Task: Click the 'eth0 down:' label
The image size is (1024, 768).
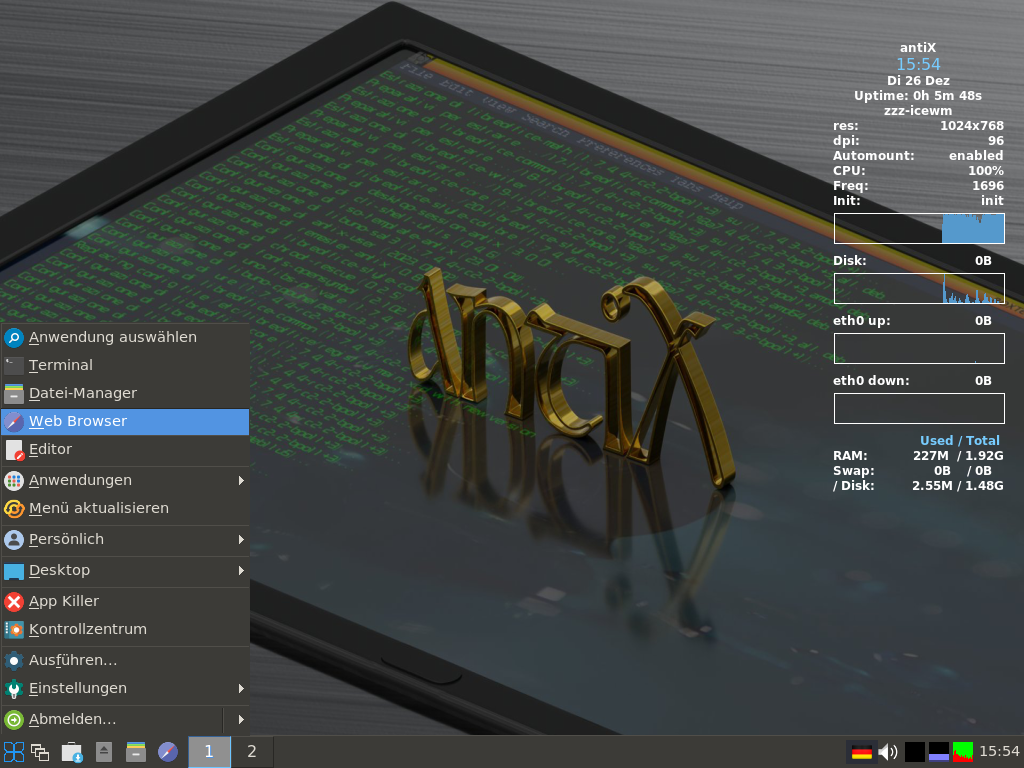Action: click(x=871, y=381)
